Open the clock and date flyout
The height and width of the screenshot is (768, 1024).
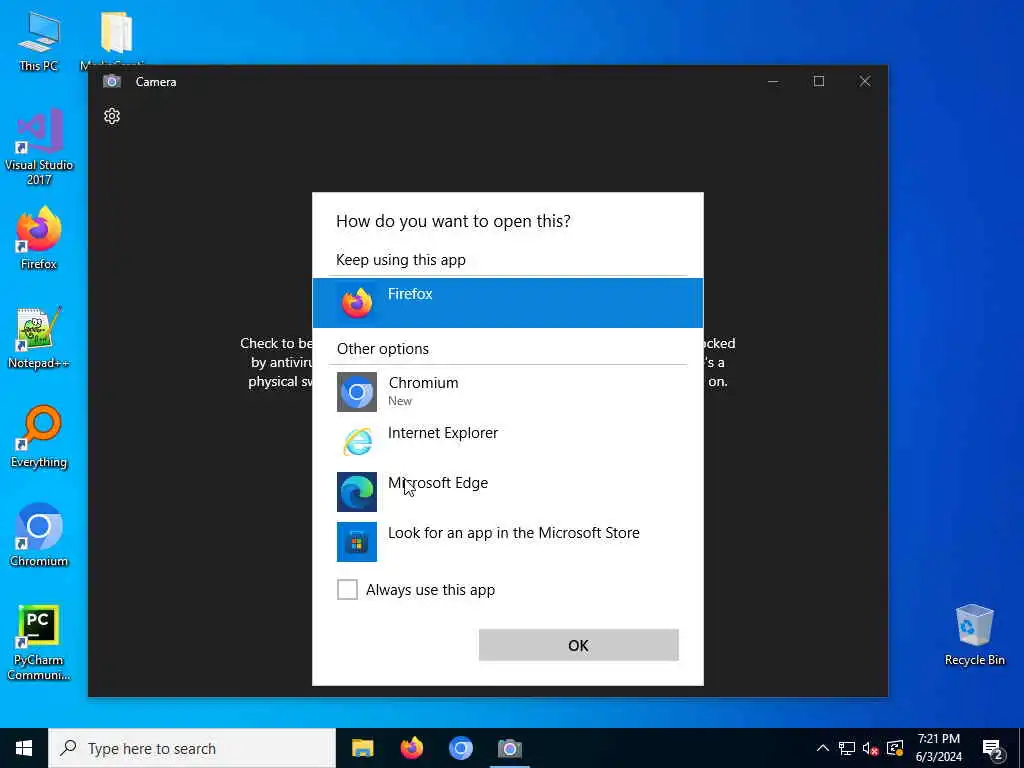coord(938,748)
